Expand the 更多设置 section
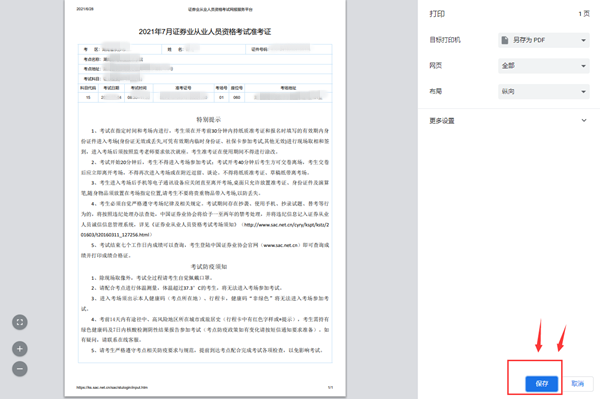This screenshot has width=600, height=399. point(509,121)
